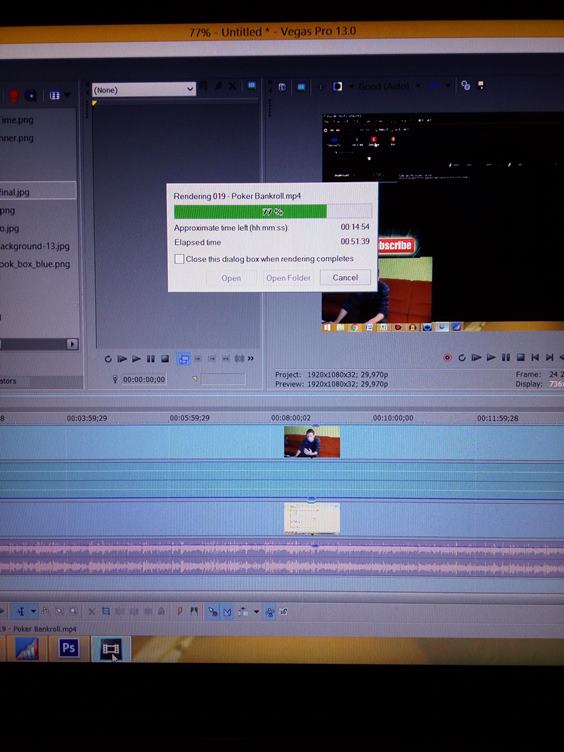The height and width of the screenshot is (752, 564).
Task: Insert a marker with the orange marker icon
Action: tap(180, 611)
